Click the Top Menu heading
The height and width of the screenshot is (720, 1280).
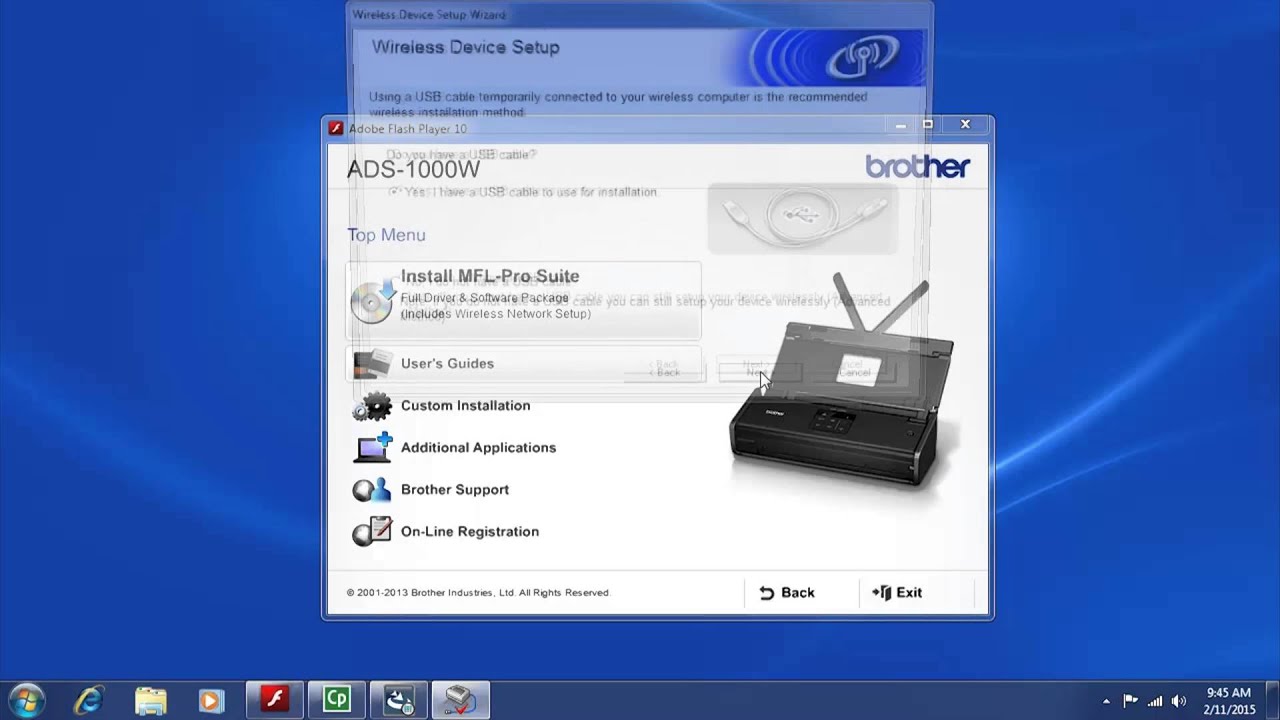(386, 235)
